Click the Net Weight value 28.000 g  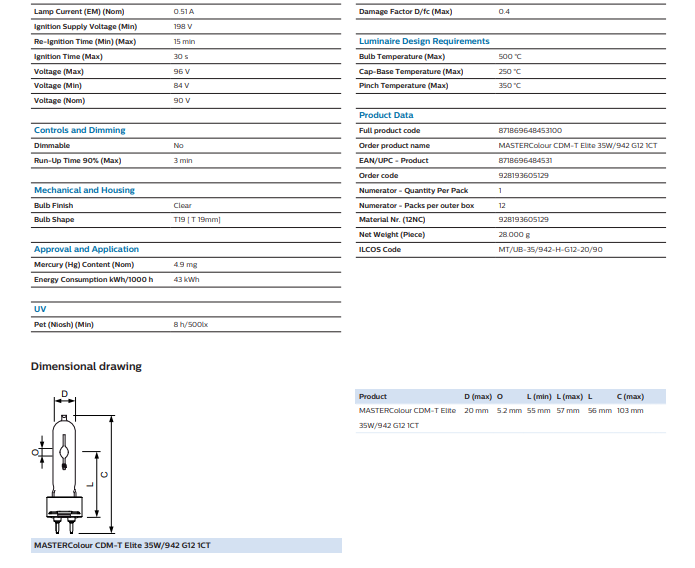point(515,234)
